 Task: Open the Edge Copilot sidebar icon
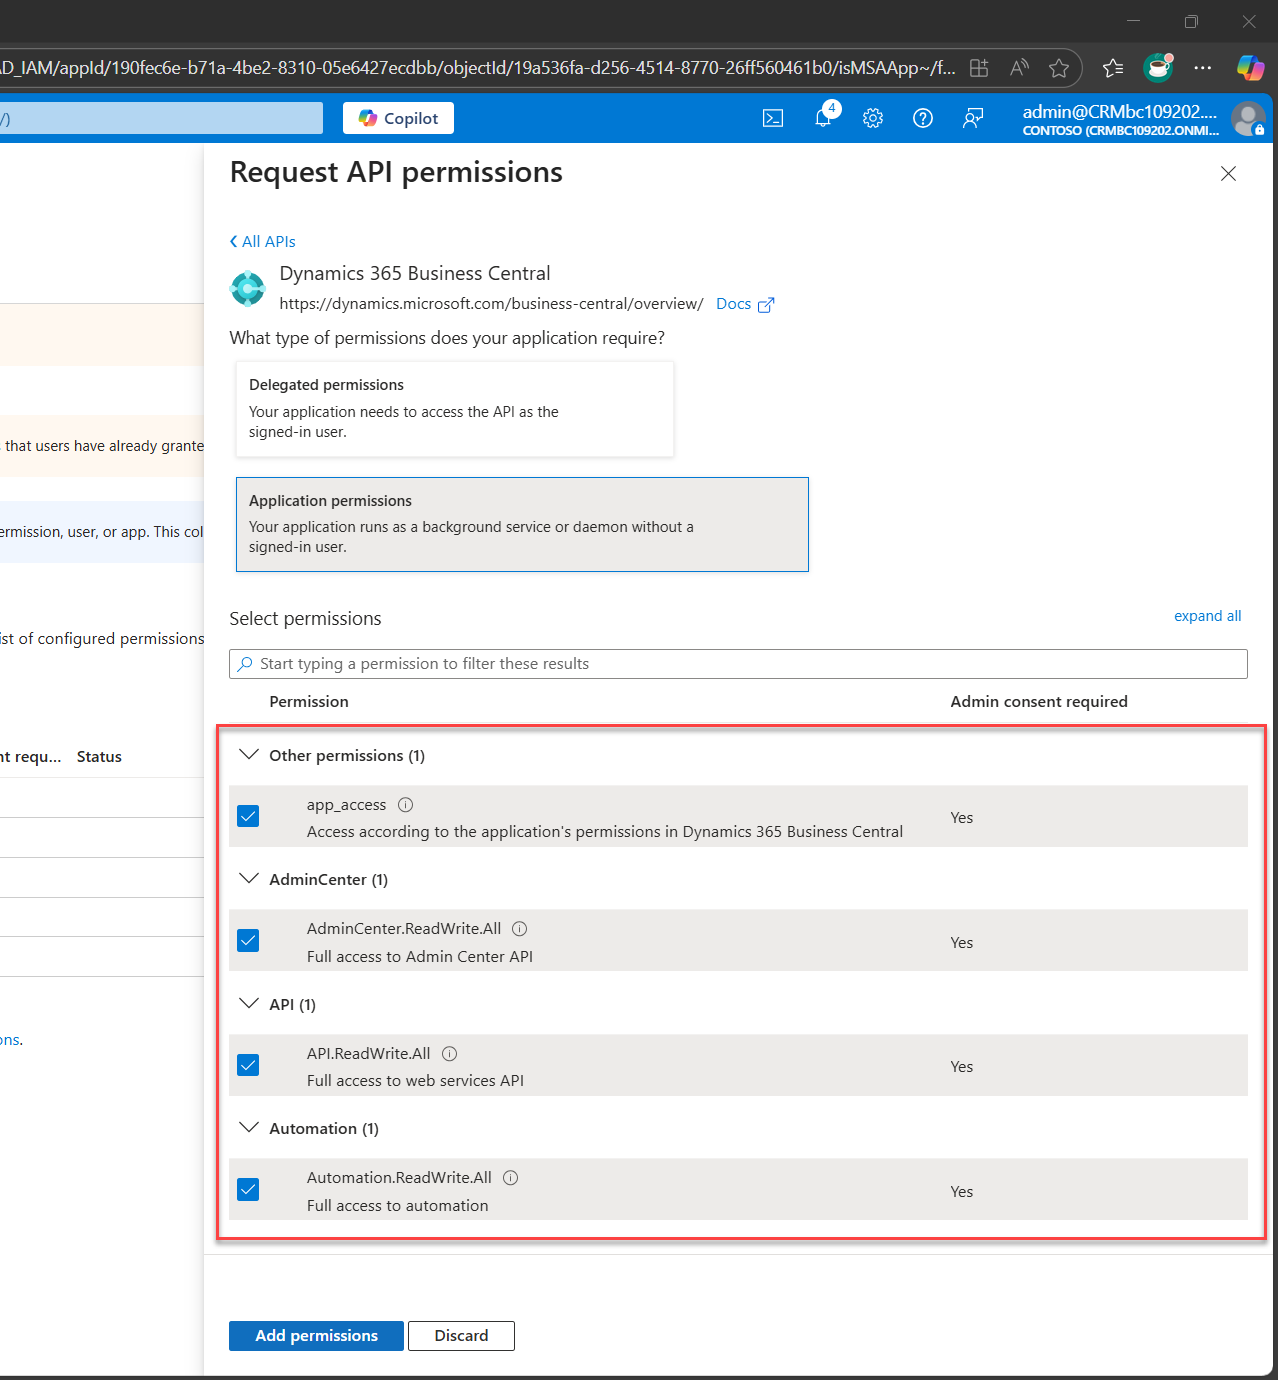pyautogui.click(x=1250, y=68)
